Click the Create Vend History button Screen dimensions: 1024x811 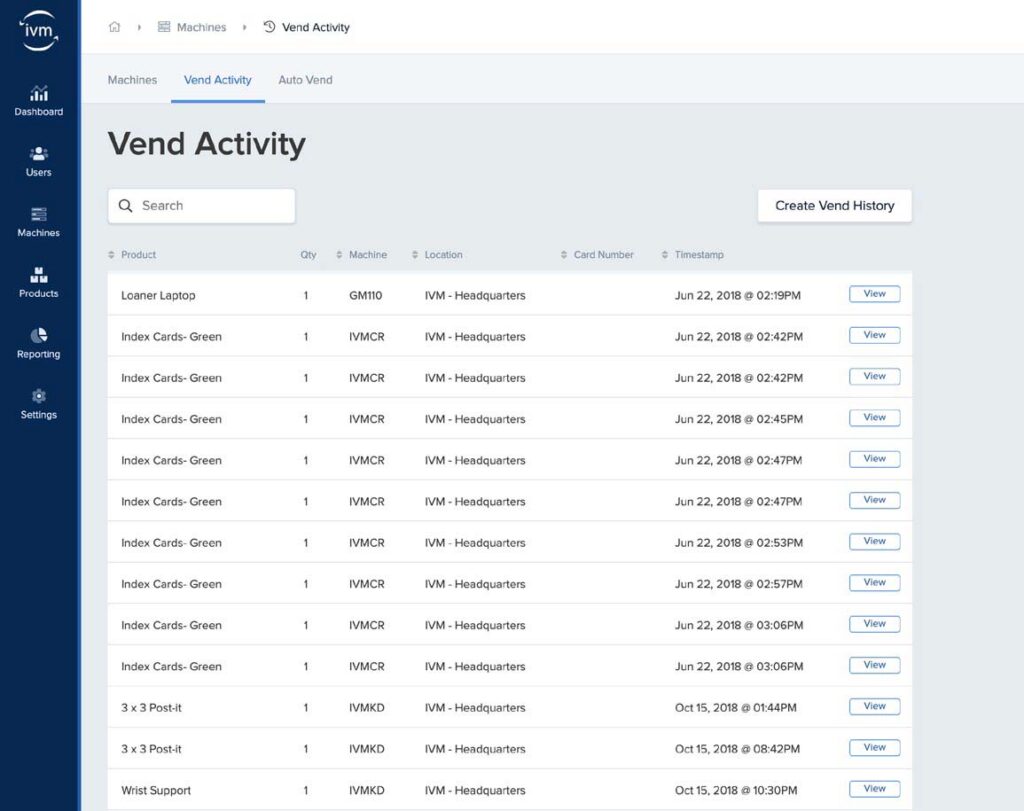tap(834, 206)
